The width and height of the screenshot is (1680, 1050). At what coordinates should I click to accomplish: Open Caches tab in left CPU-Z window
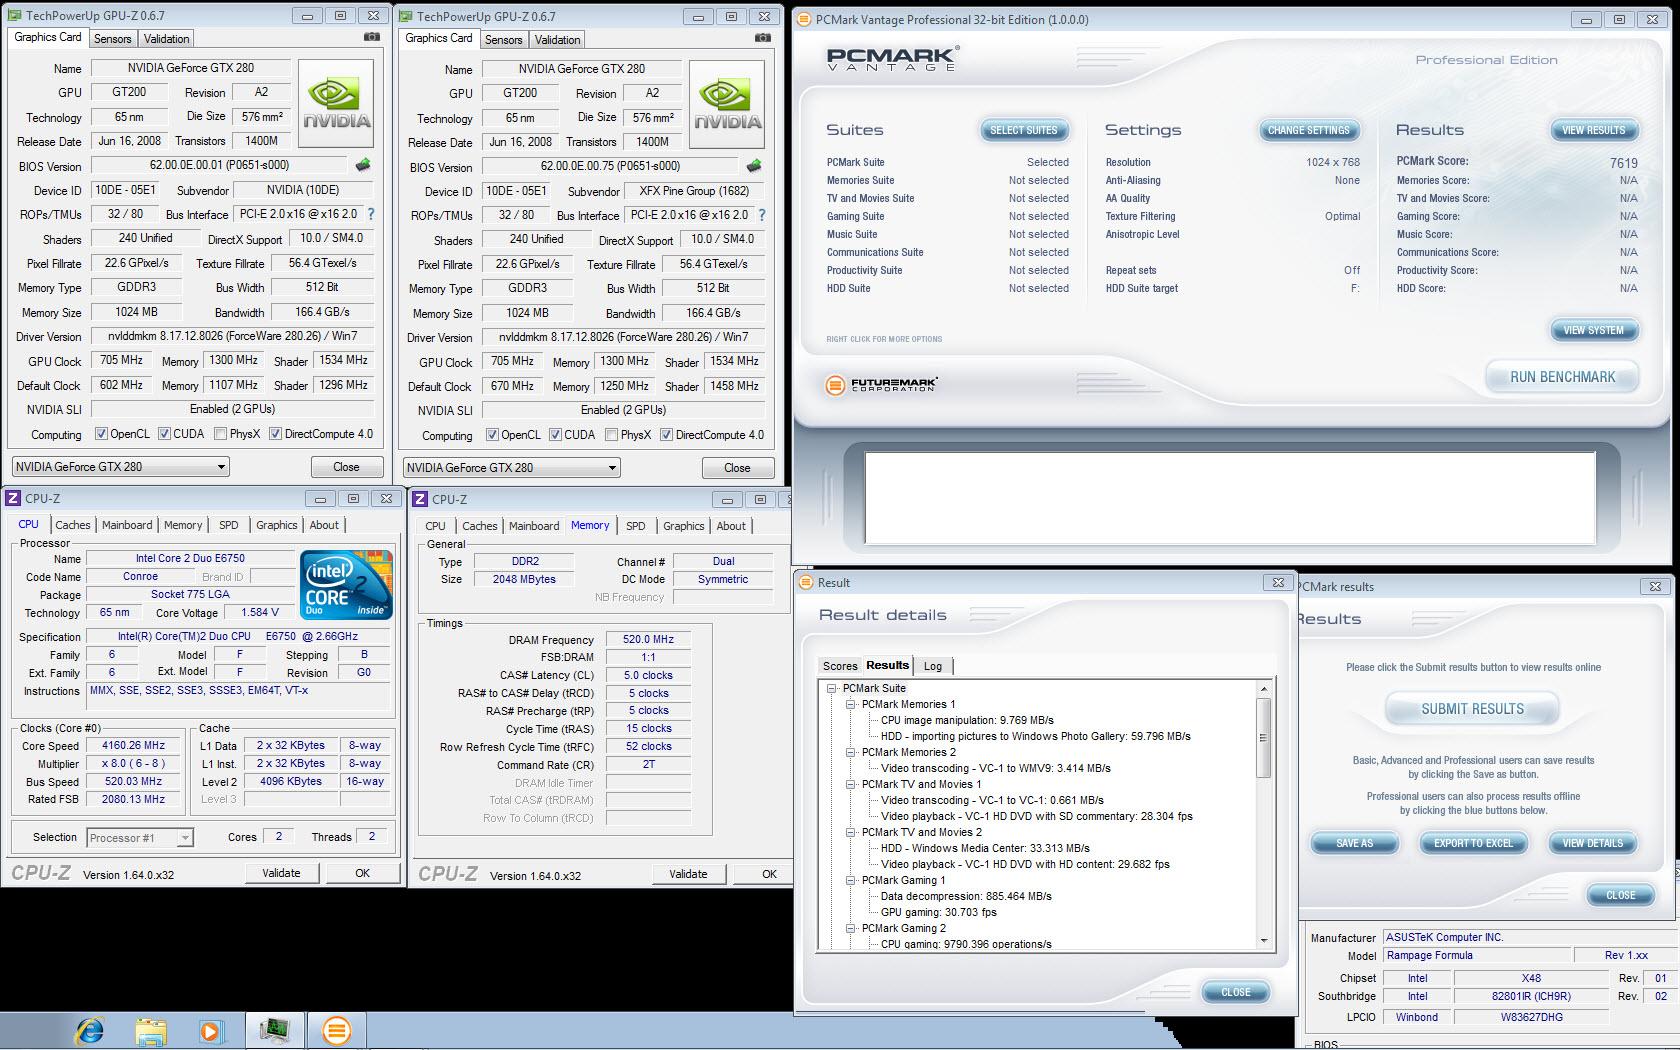pos(72,525)
